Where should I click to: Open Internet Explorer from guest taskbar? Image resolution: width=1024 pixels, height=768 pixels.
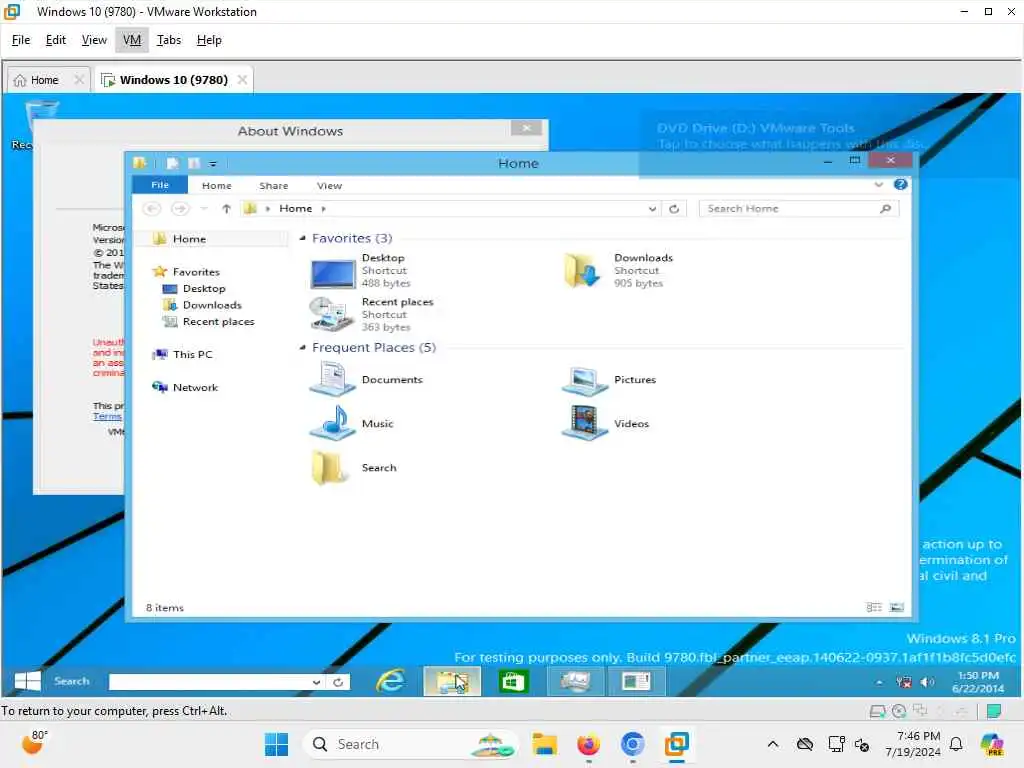391,681
